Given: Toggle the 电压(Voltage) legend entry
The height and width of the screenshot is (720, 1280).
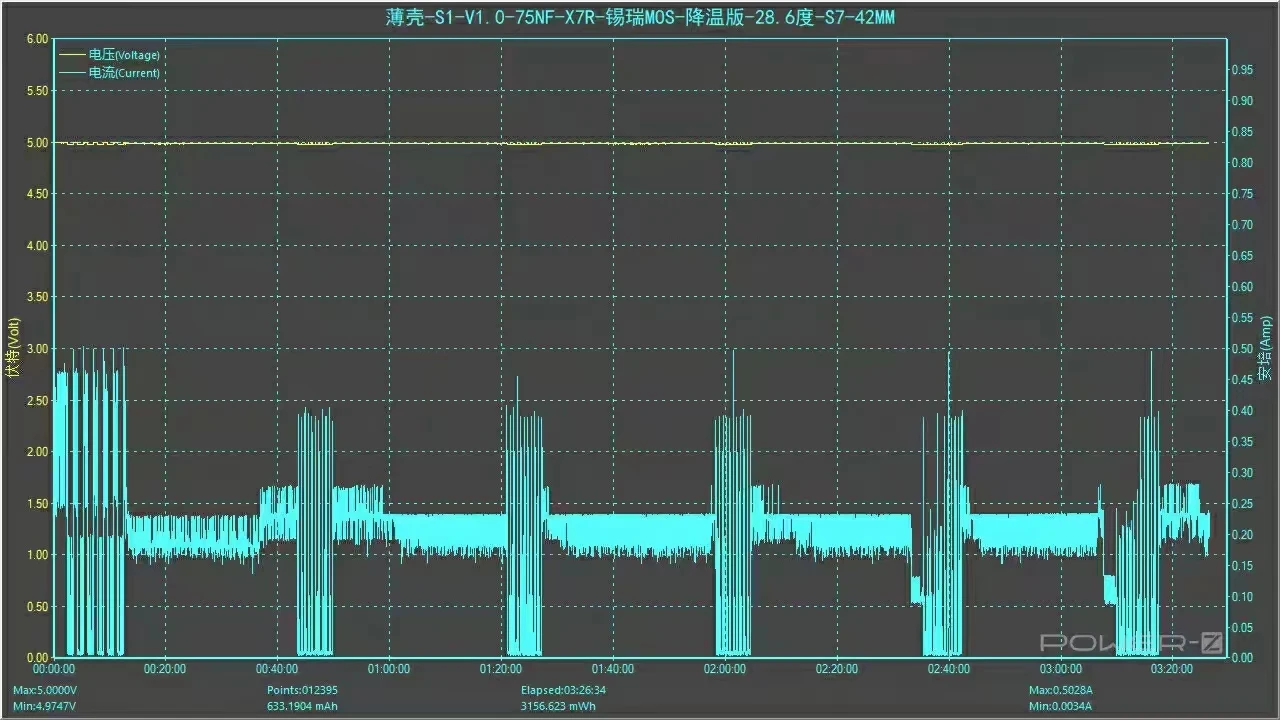Looking at the screenshot, I should [x=124, y=55].
